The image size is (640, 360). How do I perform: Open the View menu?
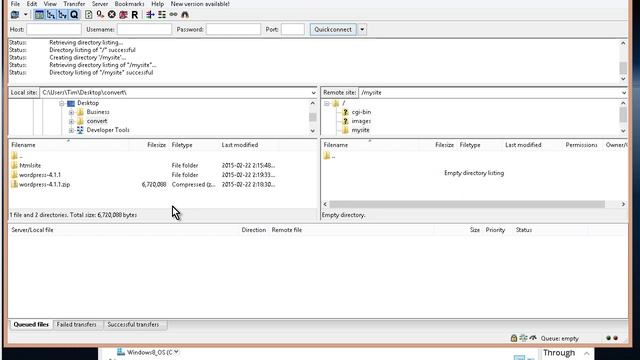point(50,4)
